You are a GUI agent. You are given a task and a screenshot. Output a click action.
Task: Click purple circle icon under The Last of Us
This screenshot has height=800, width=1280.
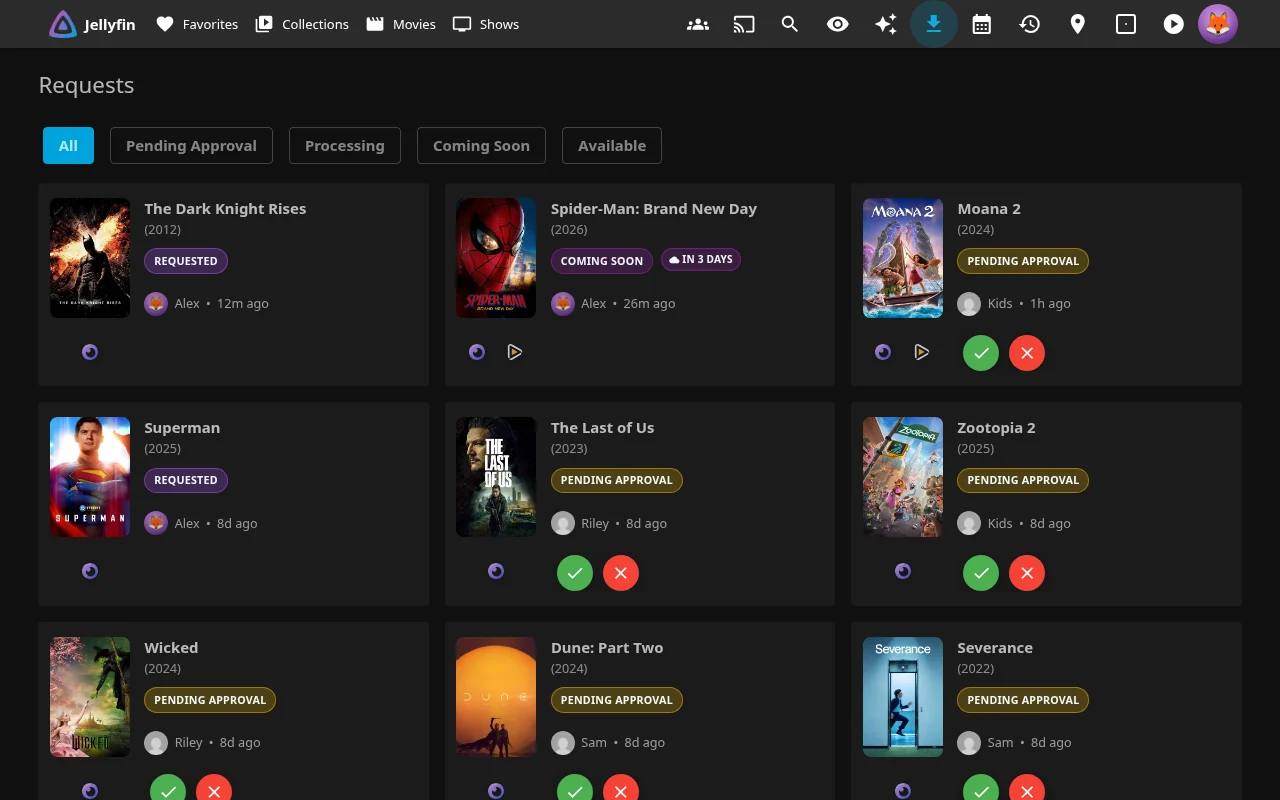point(496,571)
